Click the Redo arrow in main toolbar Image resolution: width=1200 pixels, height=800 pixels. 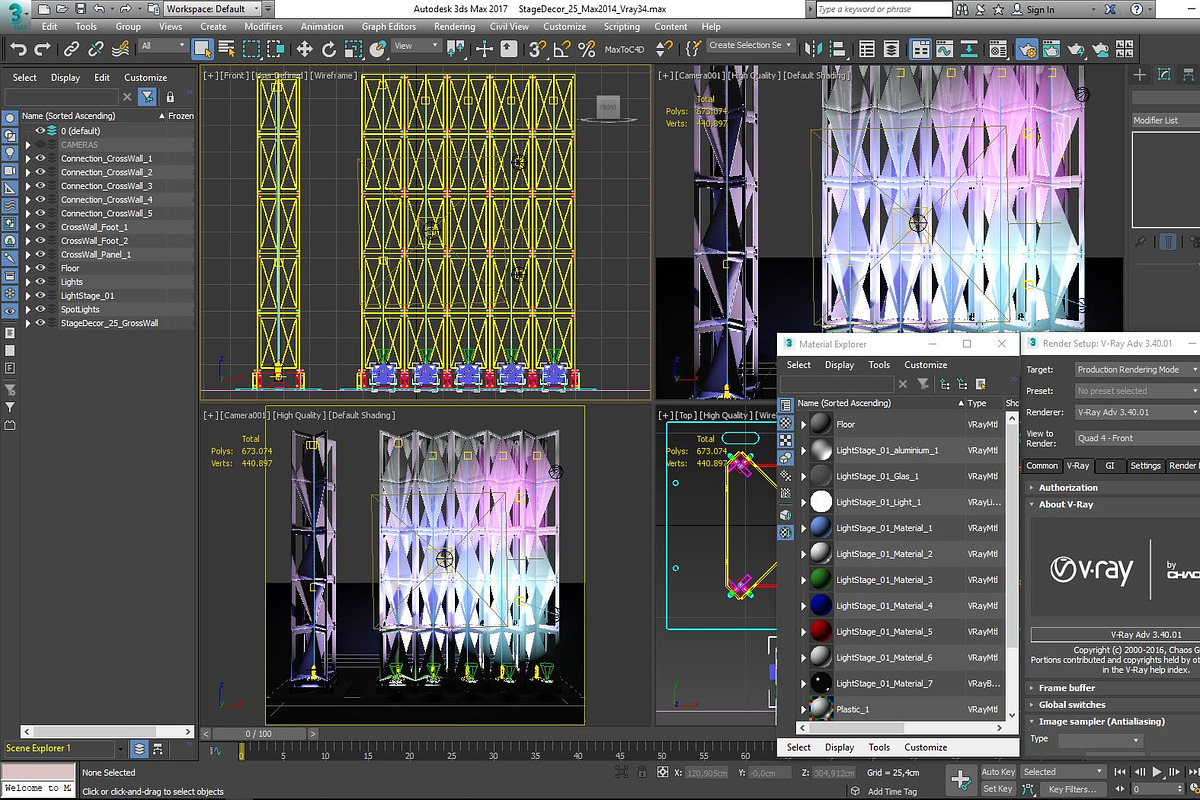point(43,48)
